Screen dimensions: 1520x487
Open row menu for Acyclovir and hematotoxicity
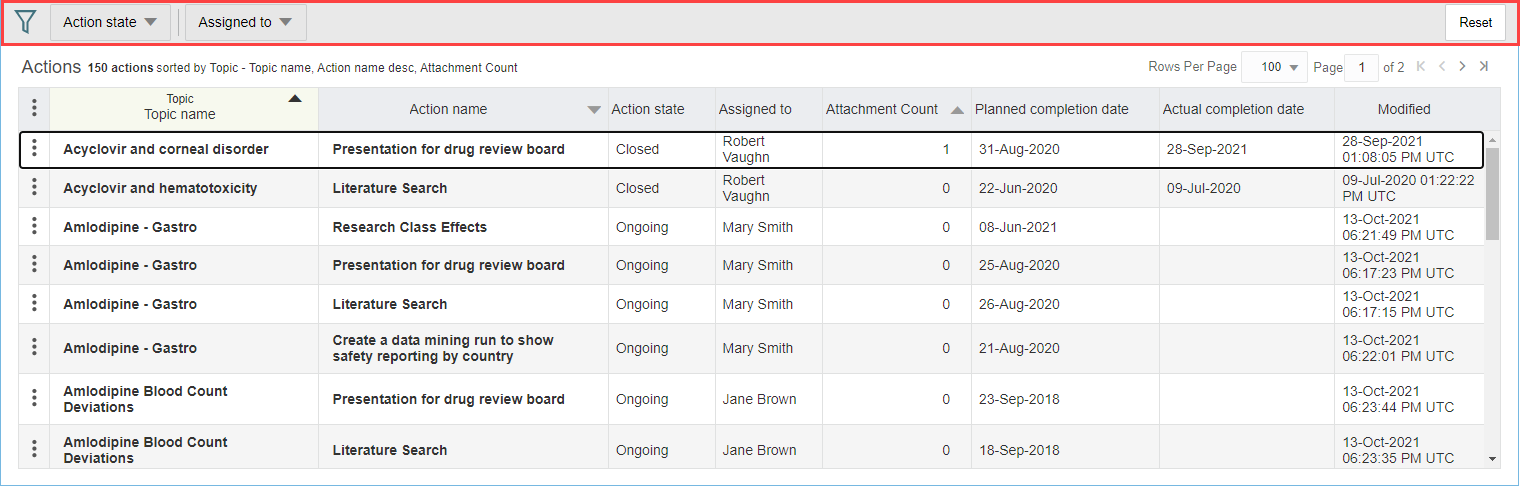(x=34, y=187)
